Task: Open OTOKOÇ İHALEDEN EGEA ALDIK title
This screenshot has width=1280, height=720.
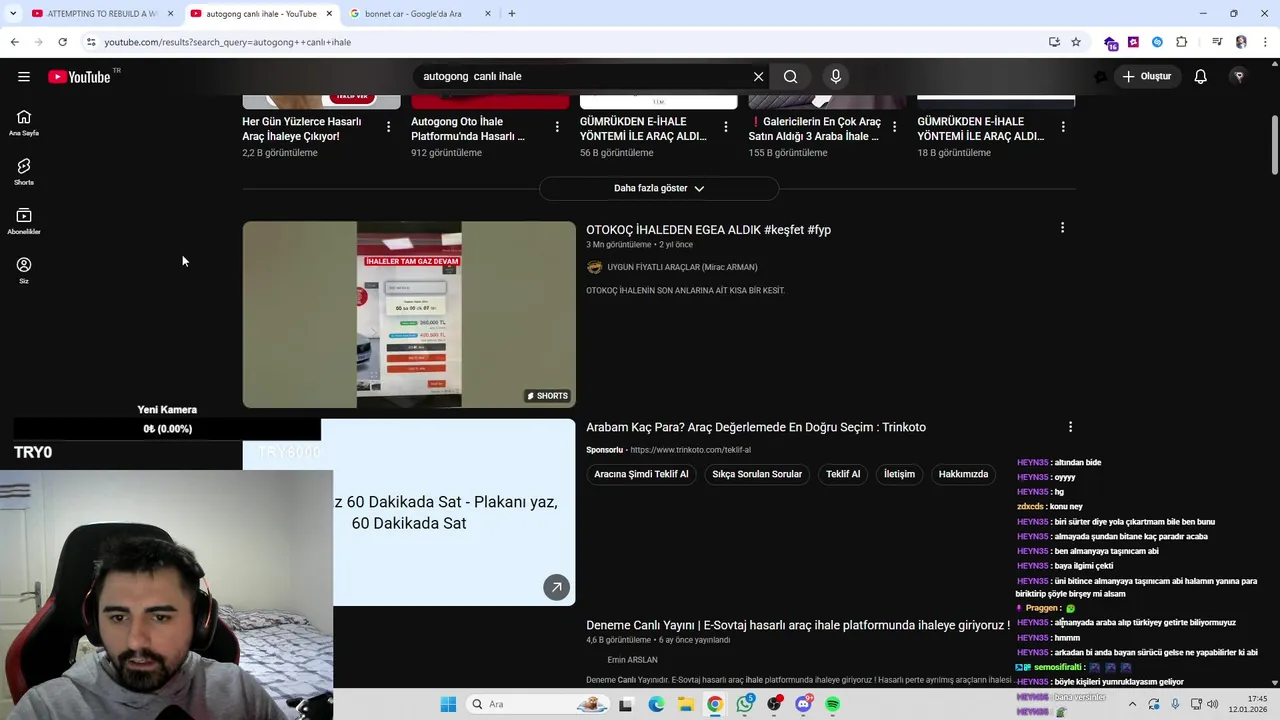Action: pos(708,230)
